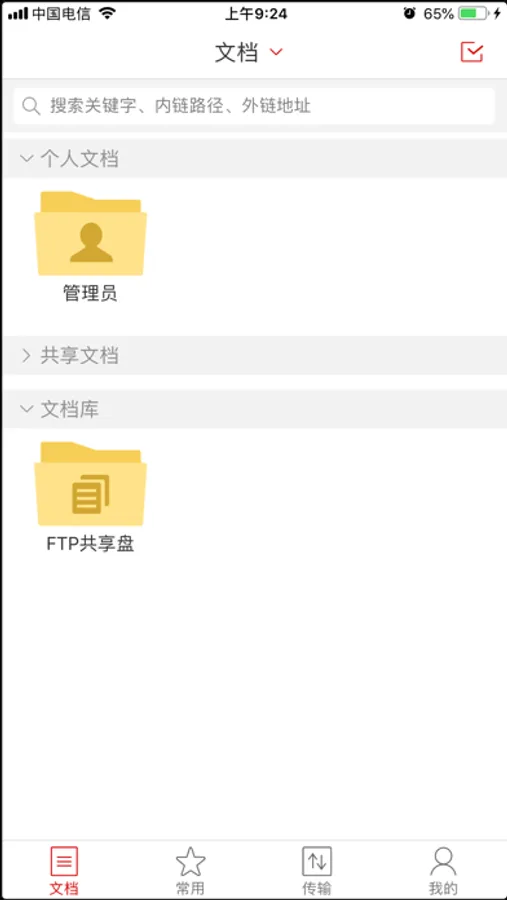Image resolution: width=507 pixels, height=900 pixels.
Task: Open the FTP共享盘 library folder icon
Action: pos(90,483)
